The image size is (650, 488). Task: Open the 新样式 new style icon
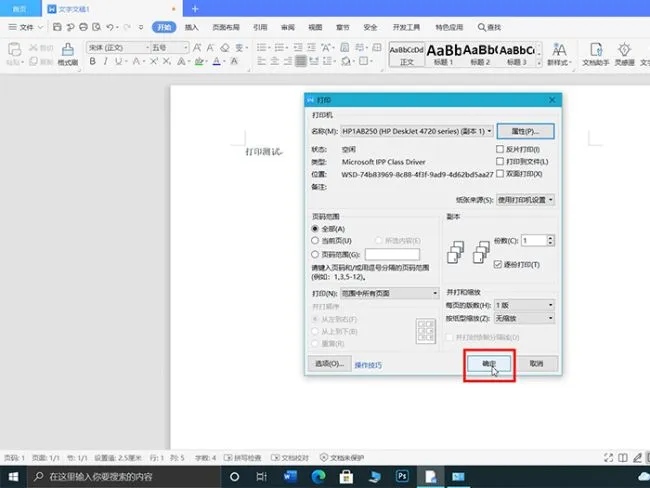coord(559,54)
